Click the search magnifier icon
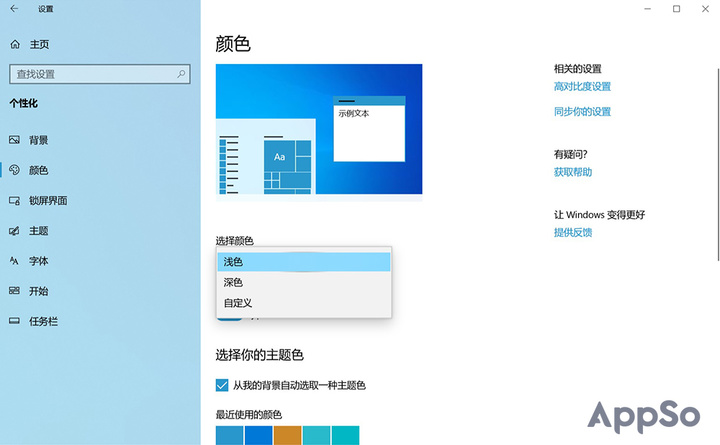The image size is (720, 445). pyautogui.click(x=181, y=74)
